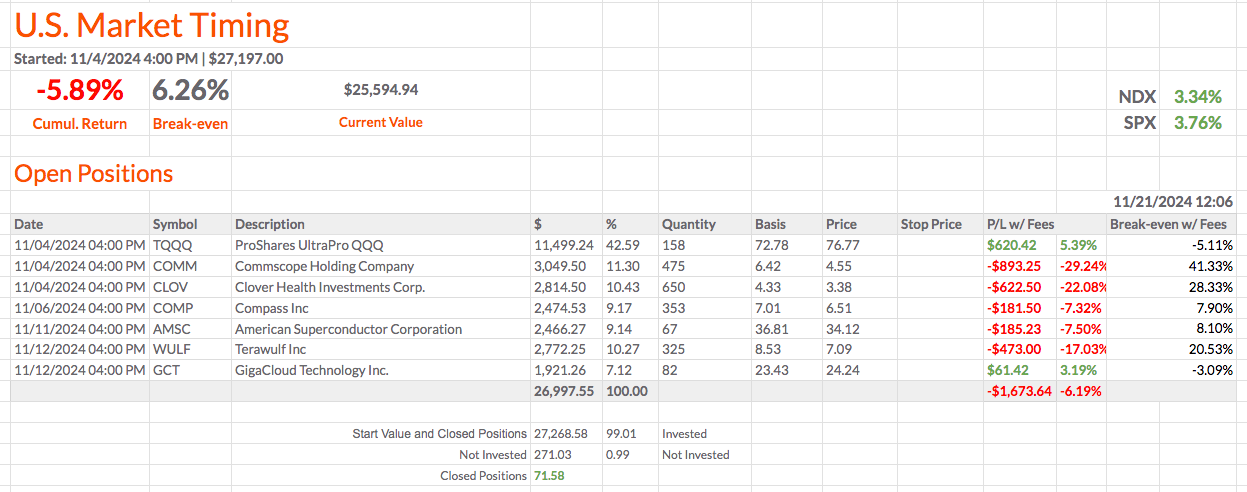Select the Closed Positions 71.58 value
This screenshot has width=1247, height=492.
point(550,475)
